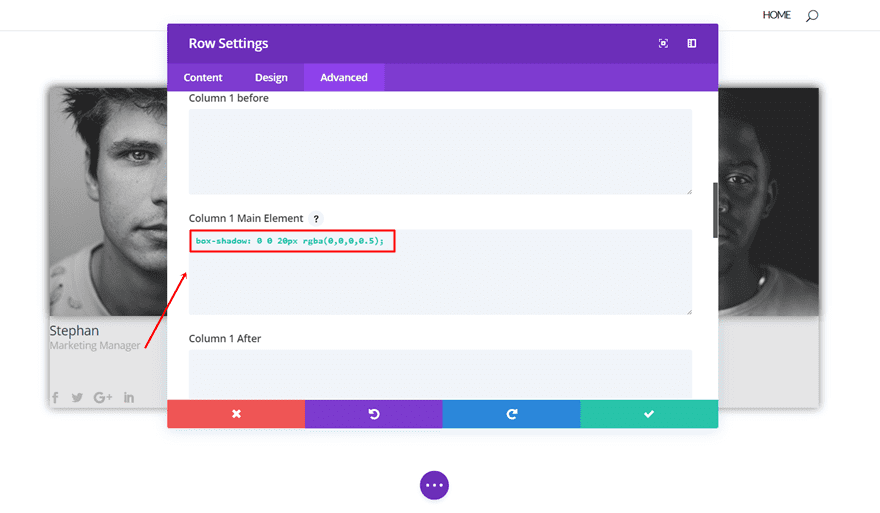Click Stephan's Google Plus icon
The image size is (880, 513).
click(x=103, y=398)
